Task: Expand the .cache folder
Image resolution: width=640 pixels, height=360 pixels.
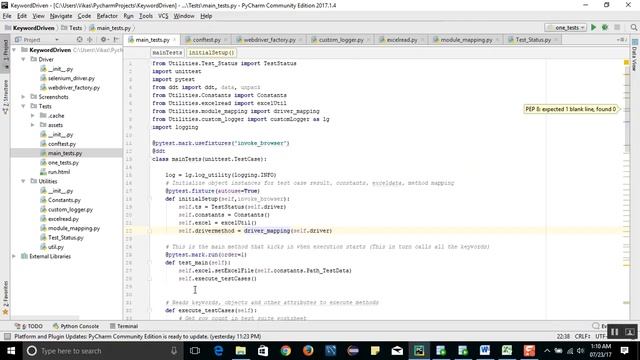Action: (33, 116)
